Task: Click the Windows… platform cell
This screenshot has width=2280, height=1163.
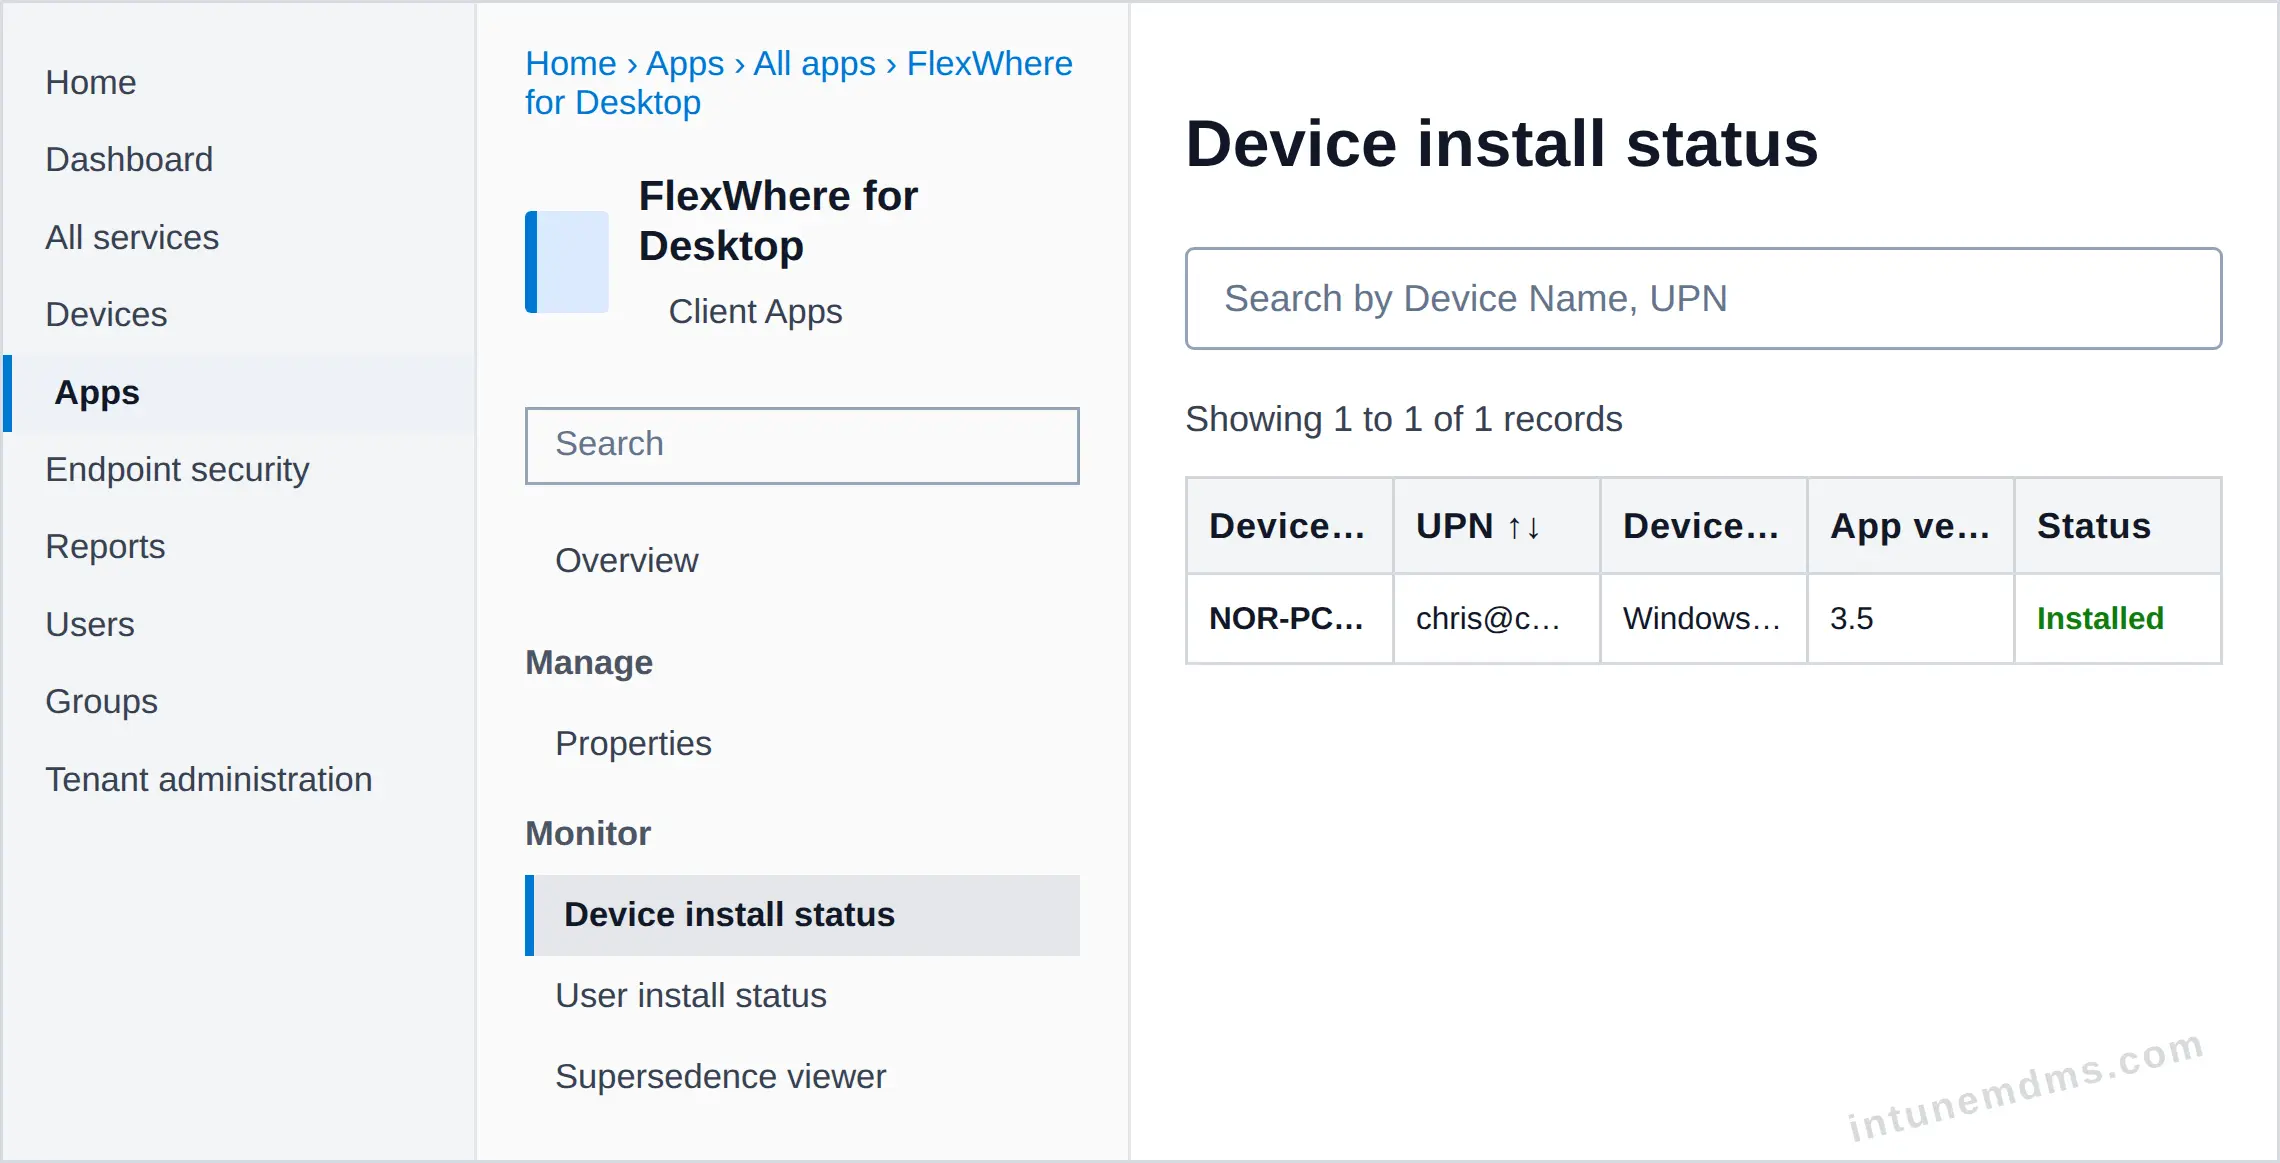Action: [x=1703, y=619]
